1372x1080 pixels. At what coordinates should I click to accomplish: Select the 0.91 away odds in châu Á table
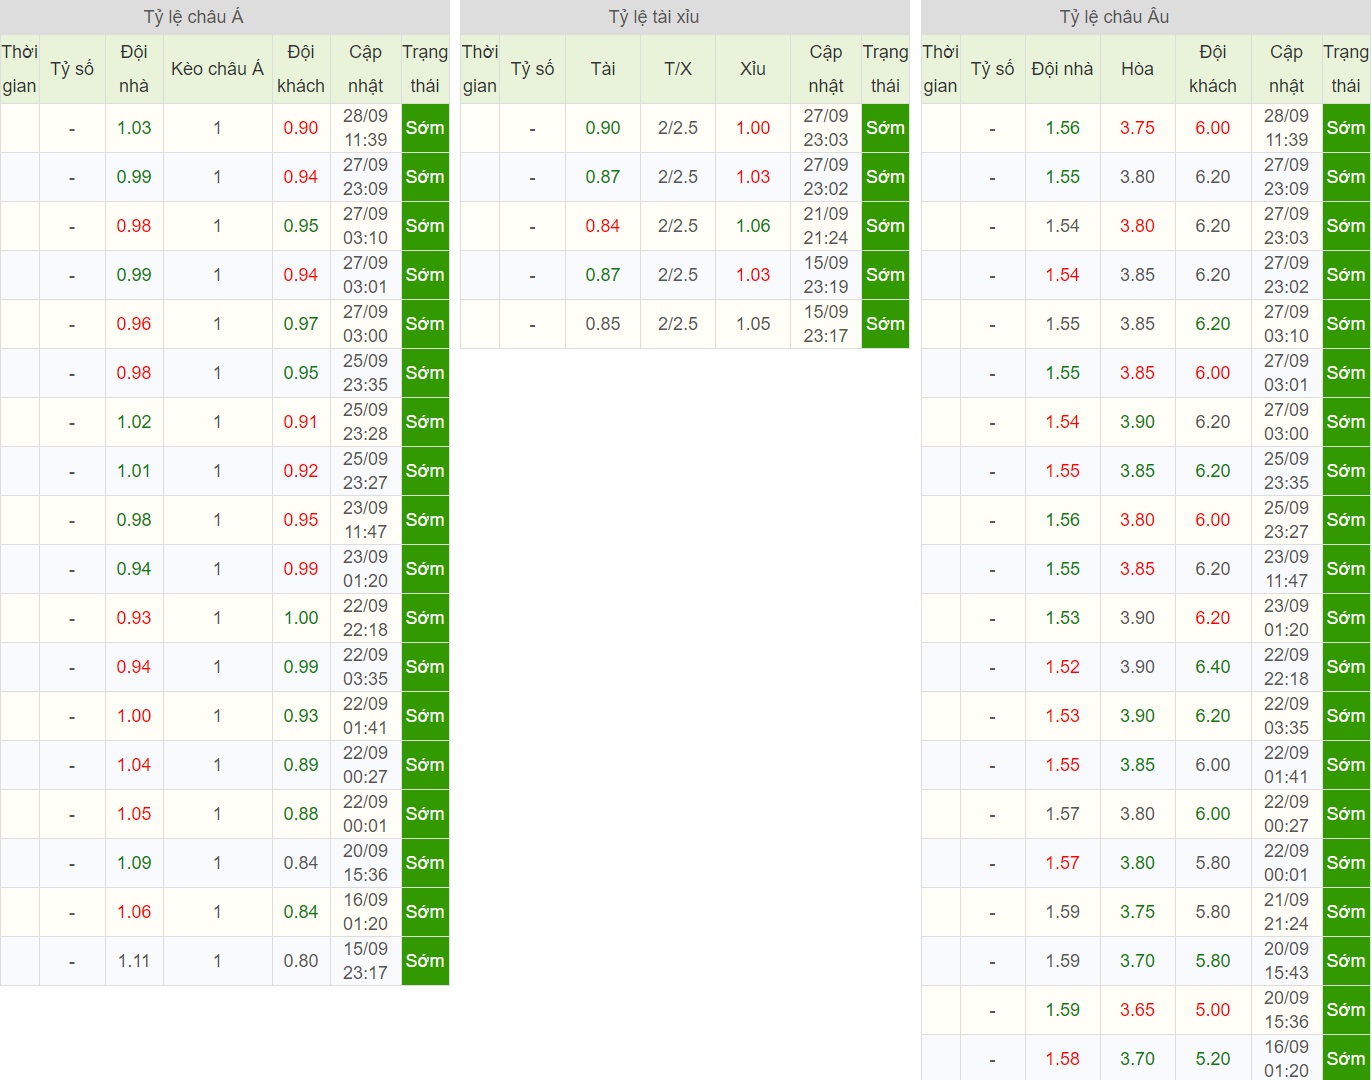pos(301,422)
